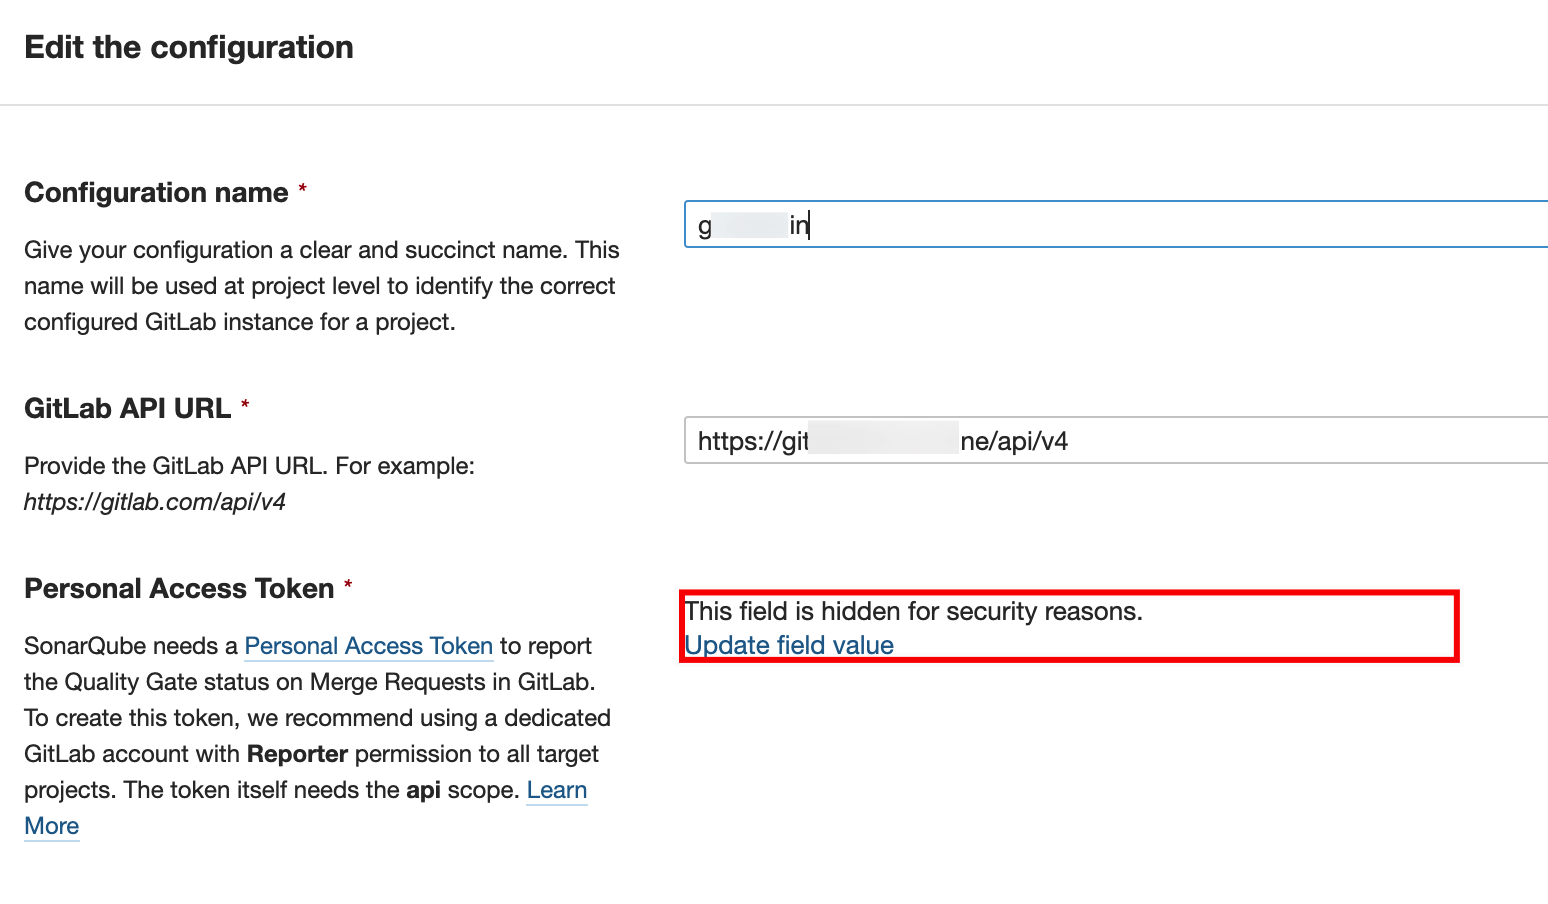Click the italic example URL https://gitlab.com/api/v4
The image size is (1548, 904).
(155, 502)
